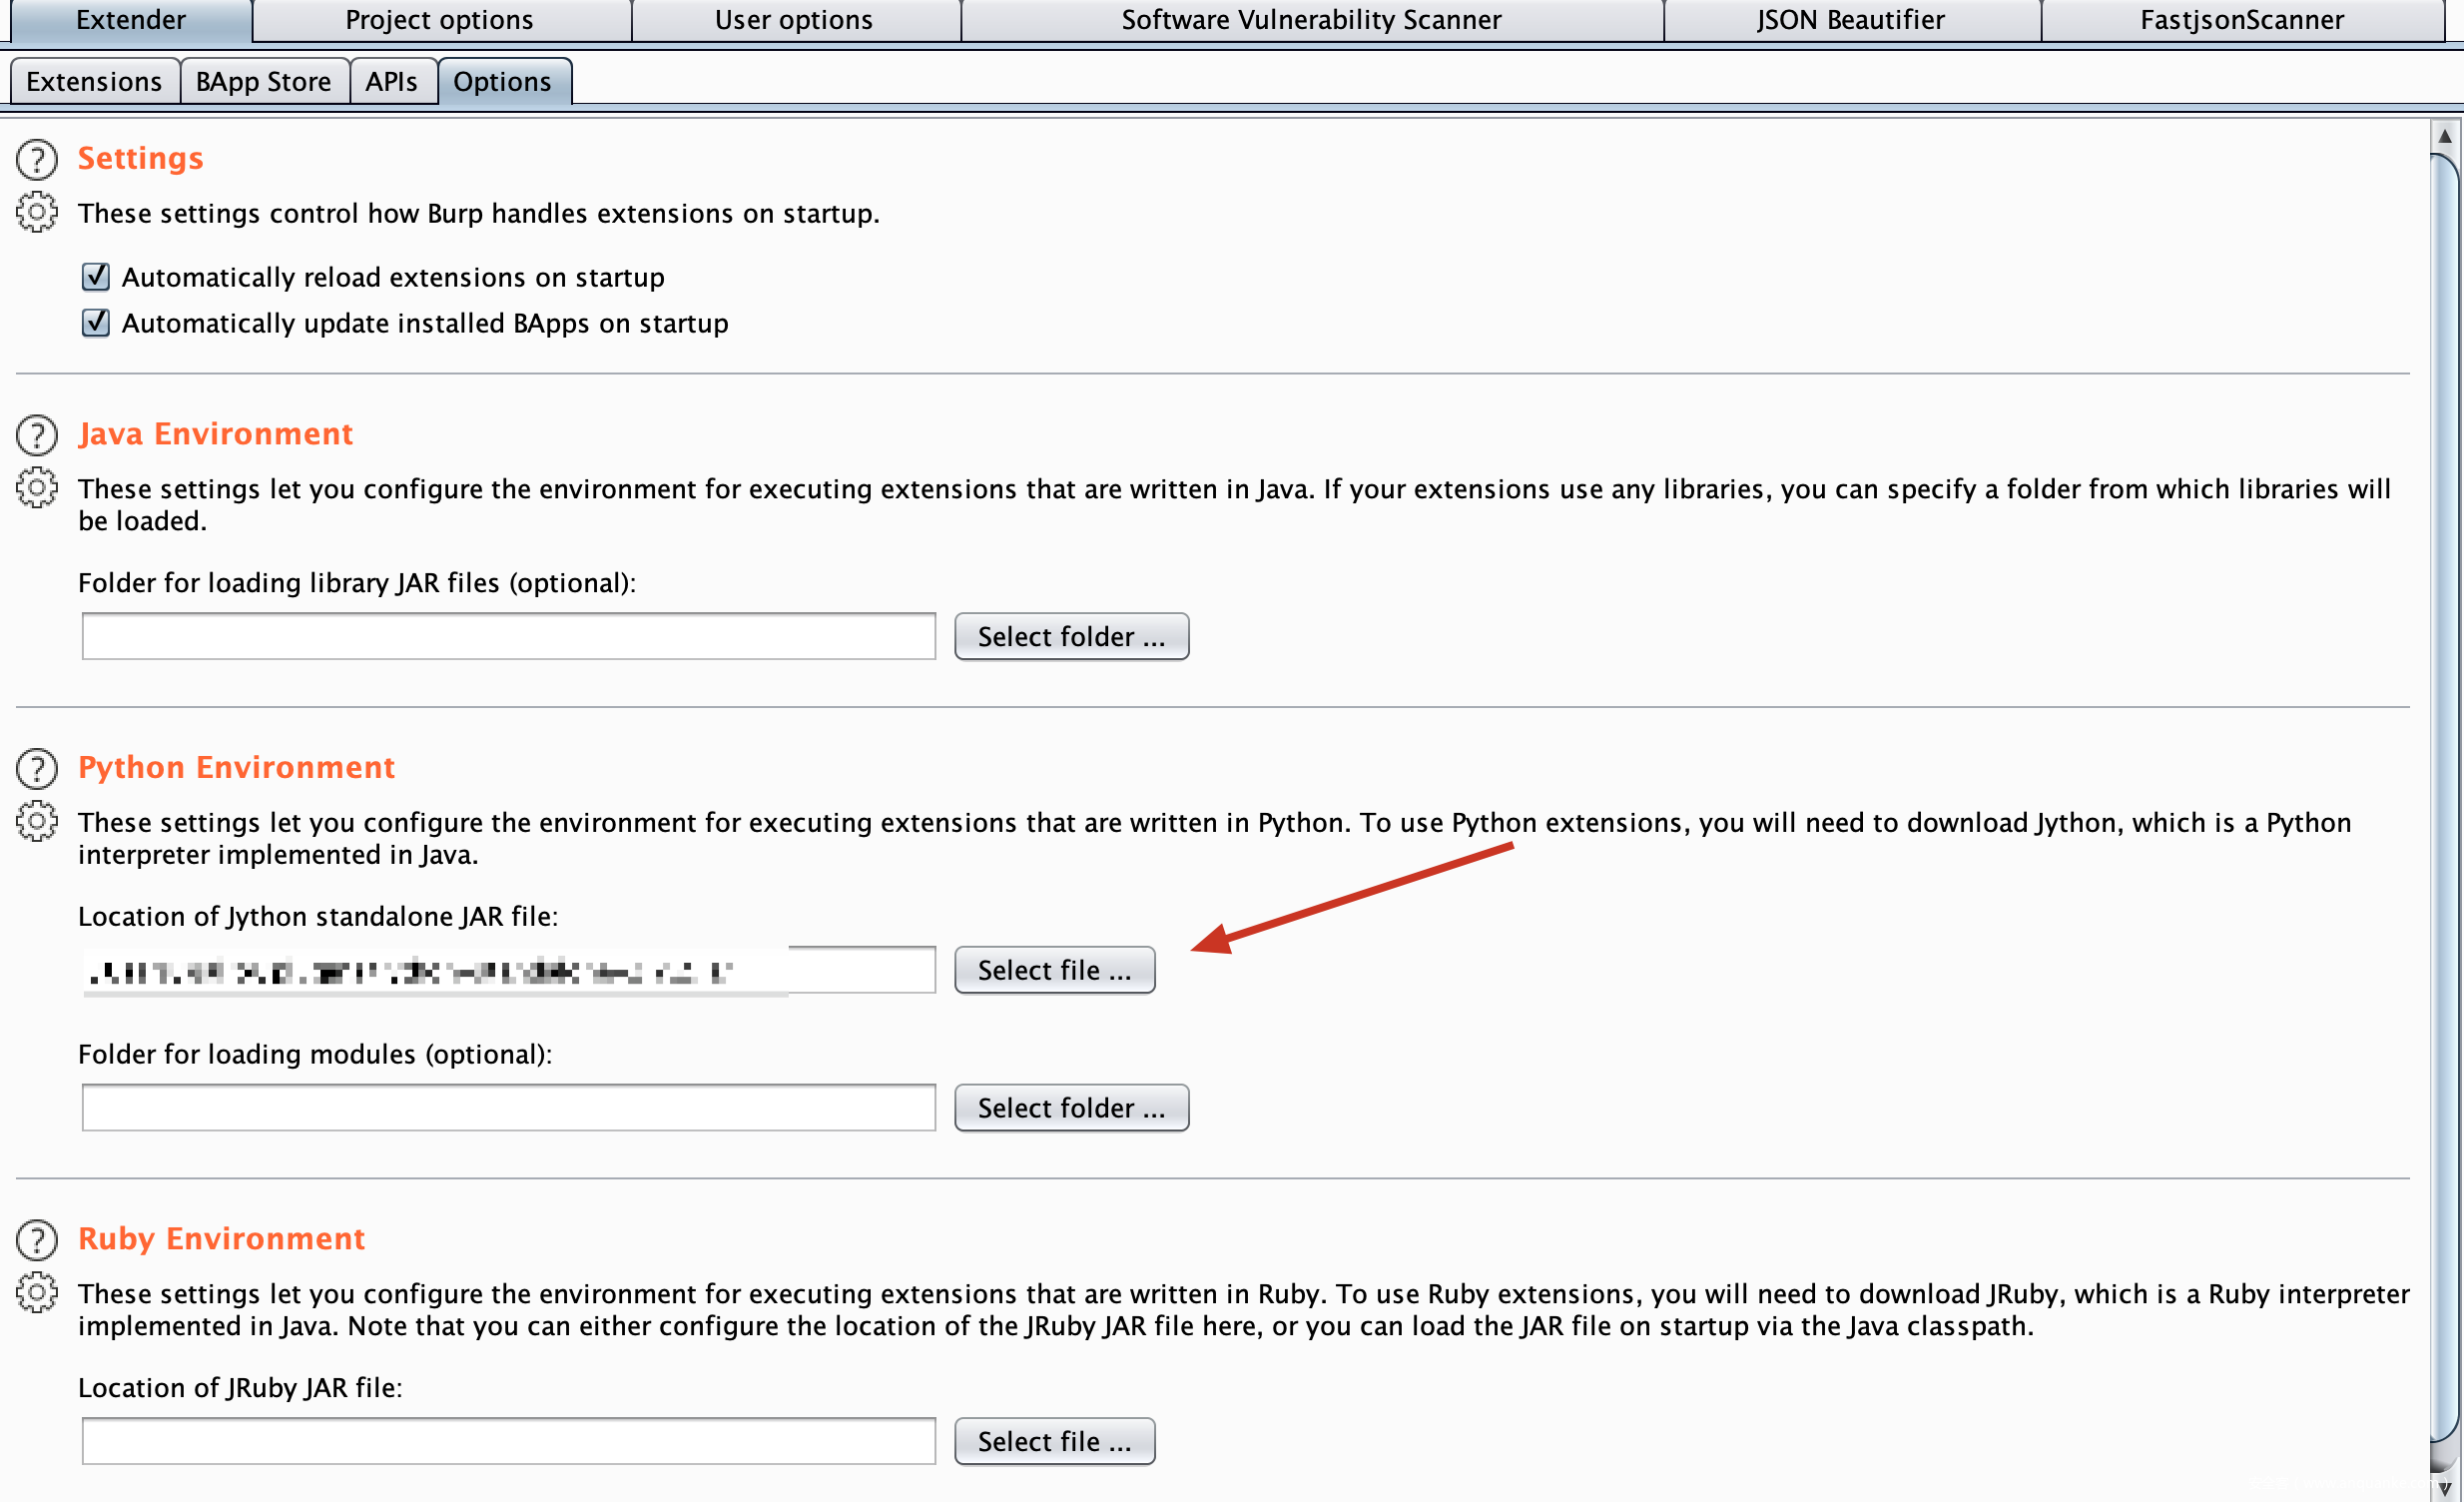This screenshot has height=1502, width=2464.
Task: Click the gear icon under Settings section
Action: [37, 212]
